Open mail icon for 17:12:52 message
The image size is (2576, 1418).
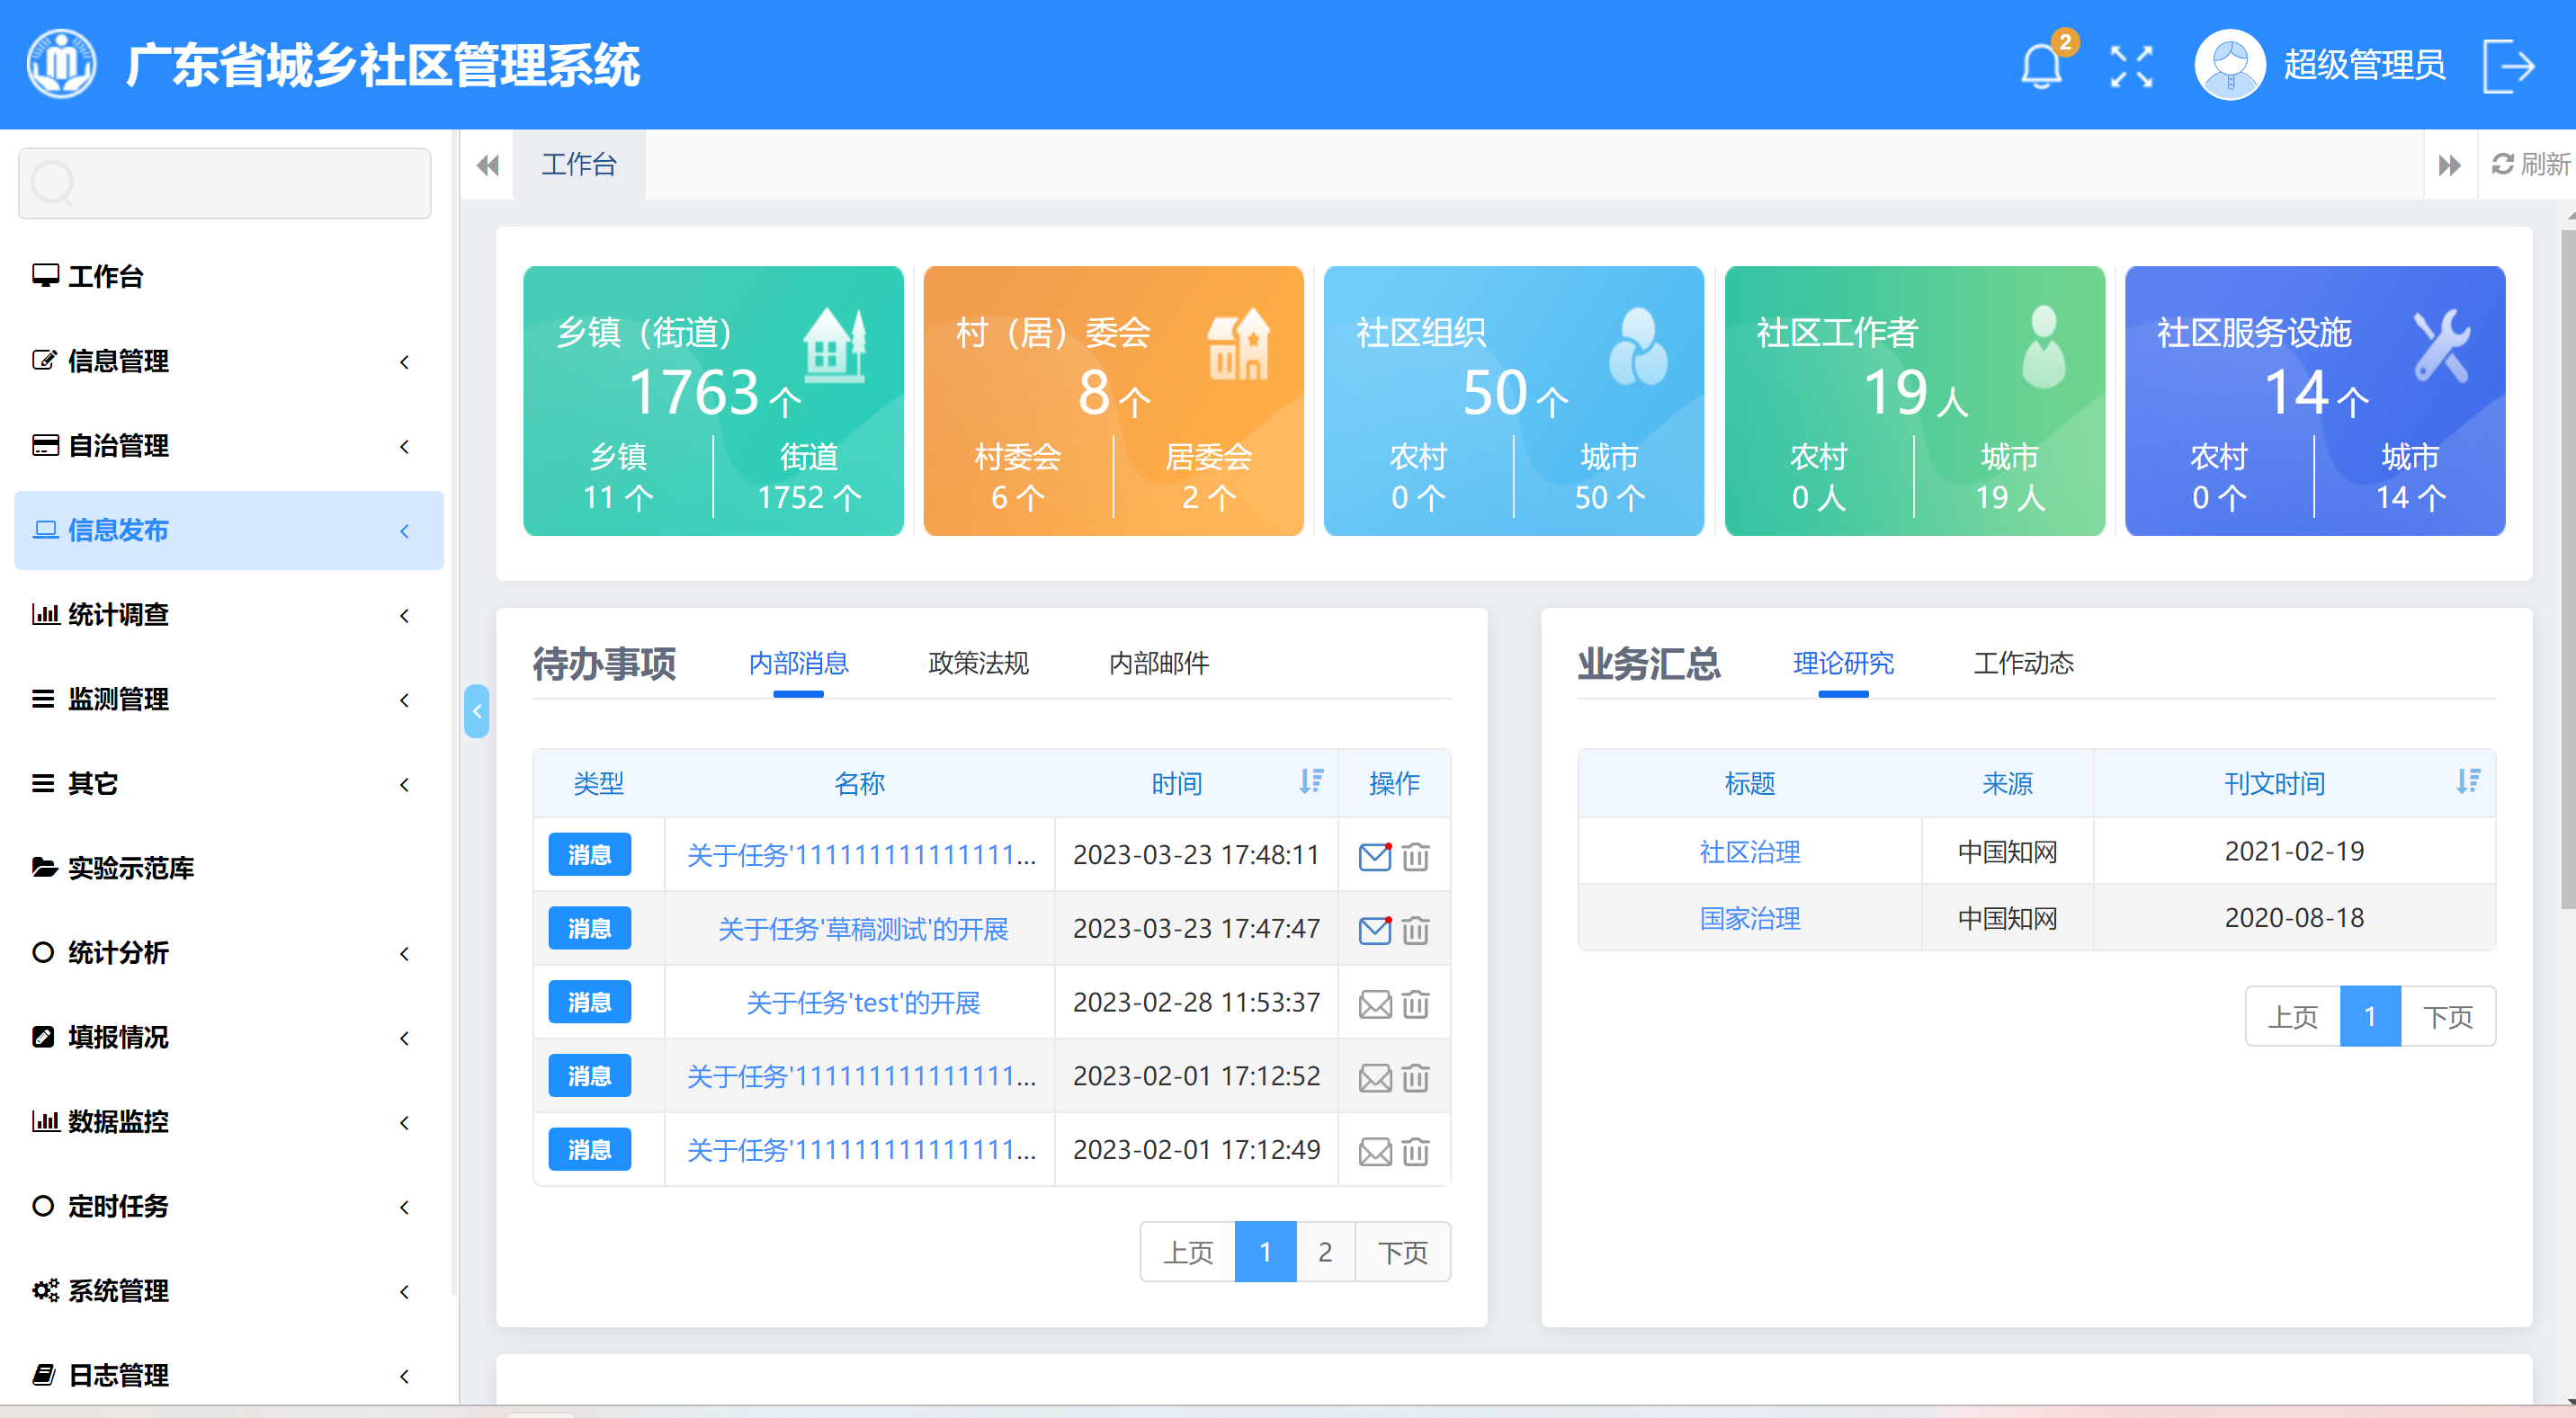point(1375,1077)
